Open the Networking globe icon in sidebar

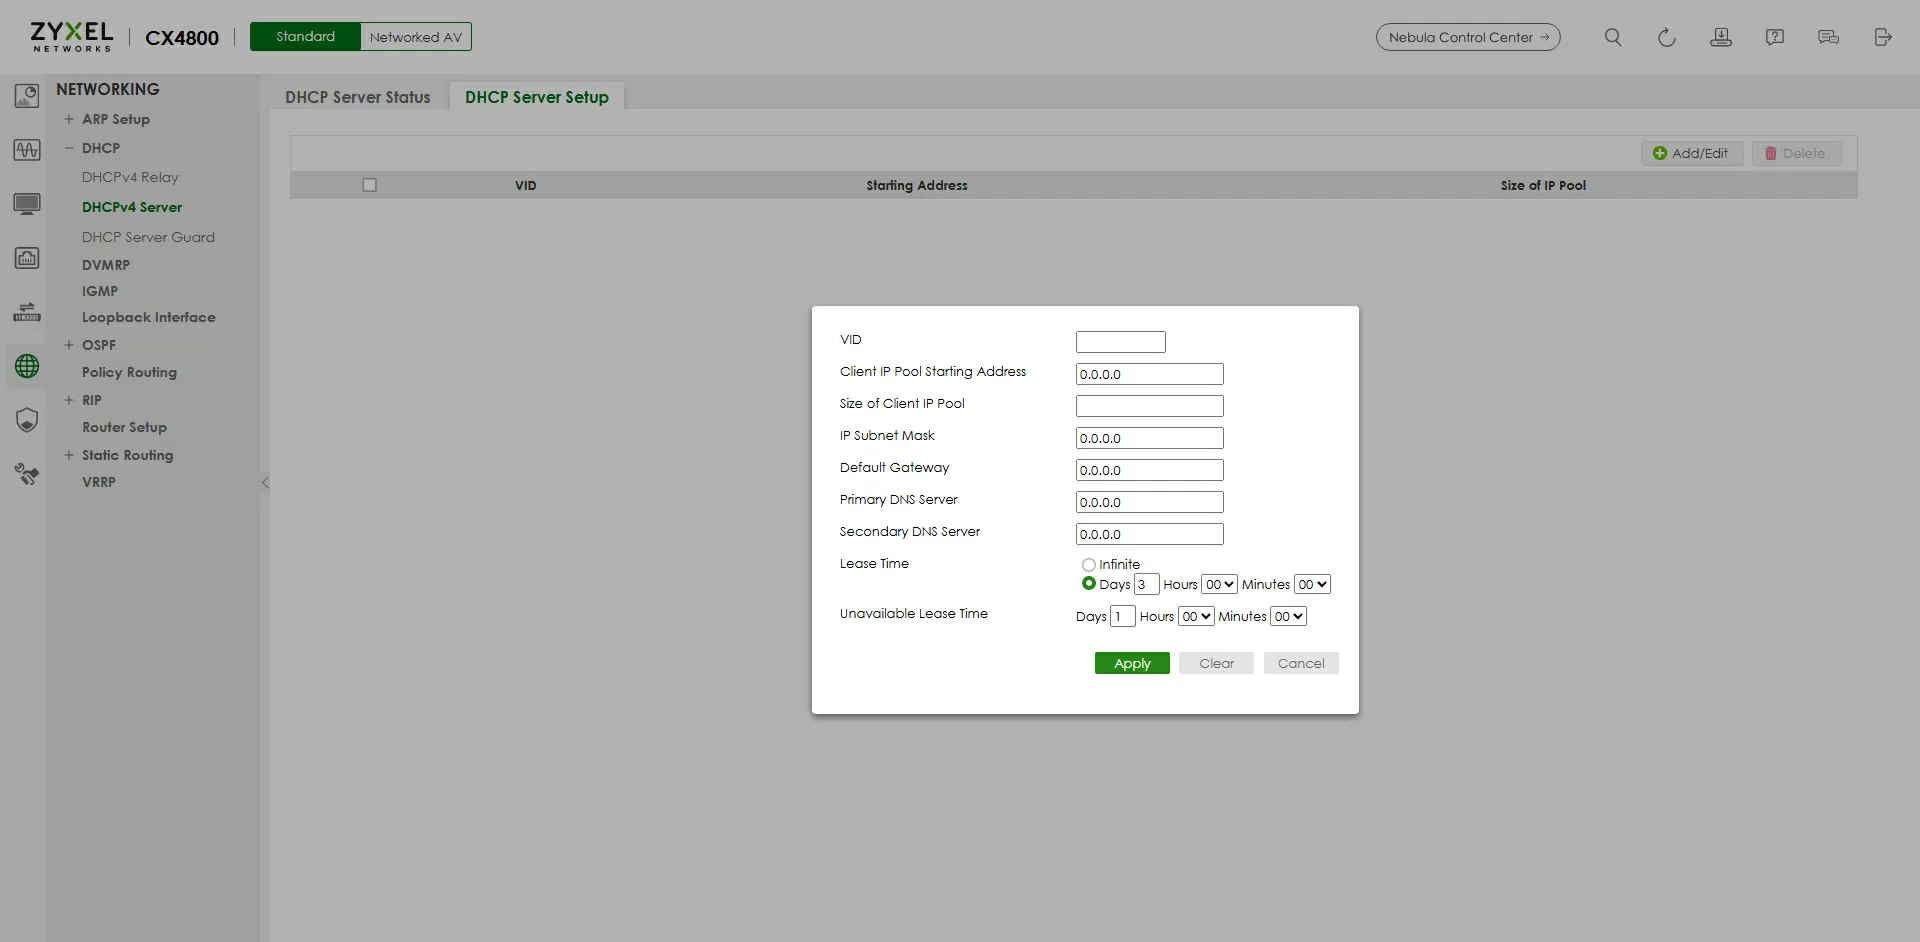(x=27, y=366)
